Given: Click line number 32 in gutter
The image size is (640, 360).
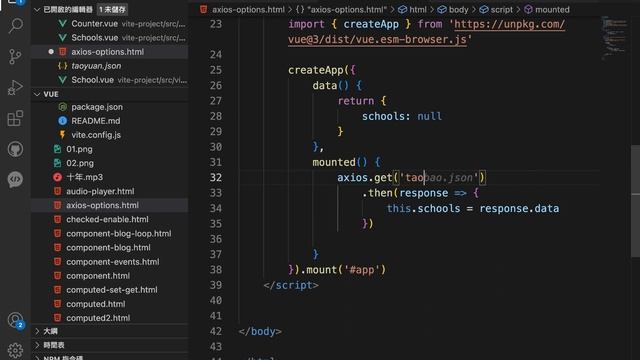Looking at the screenshot, I should coord(216,178).
